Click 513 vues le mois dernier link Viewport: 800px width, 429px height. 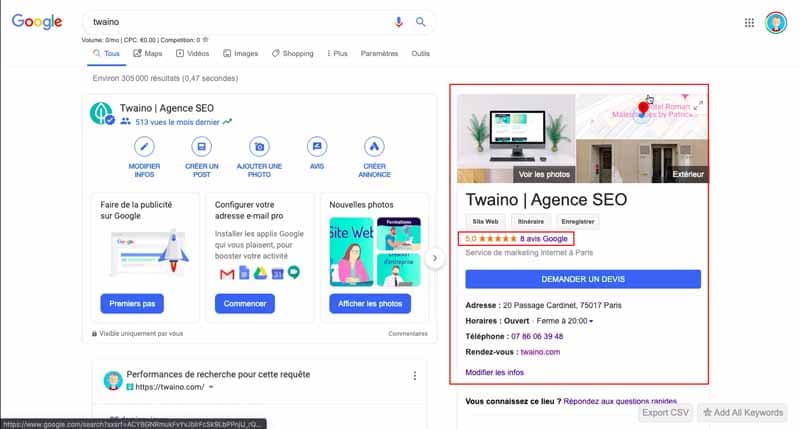178,122
